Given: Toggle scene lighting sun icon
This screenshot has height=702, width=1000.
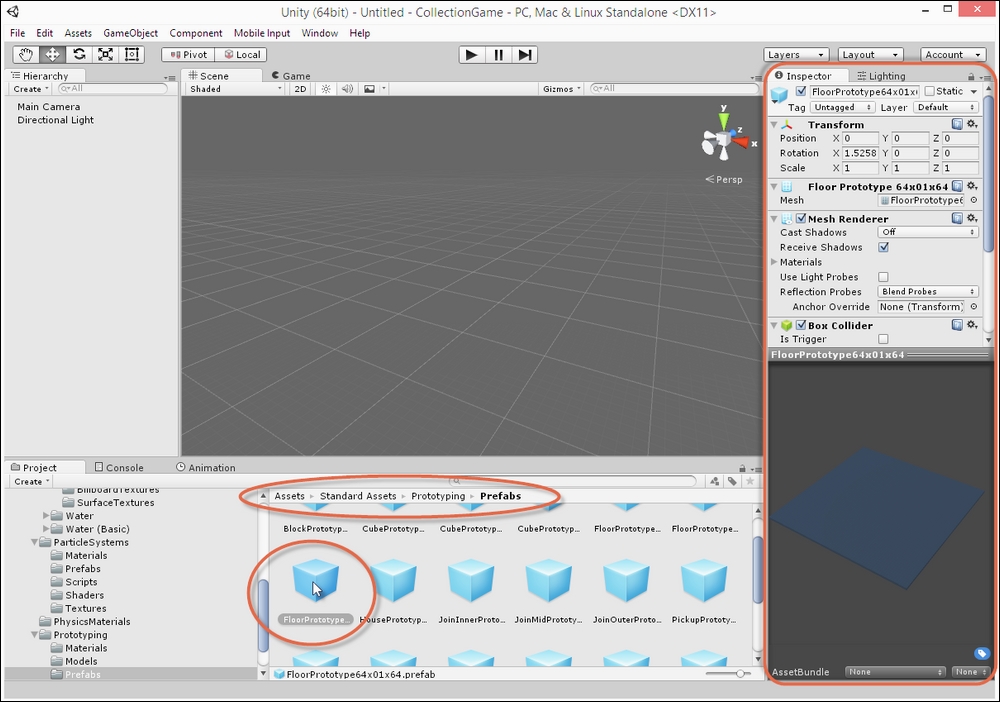Looking at the screenshot, I should pos(325,89).
